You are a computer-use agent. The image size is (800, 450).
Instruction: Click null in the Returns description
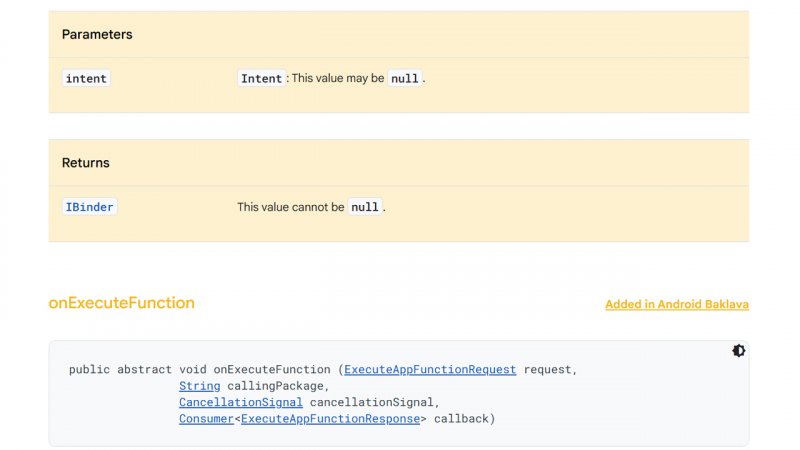pyautogui.click(x=365, y=207)
